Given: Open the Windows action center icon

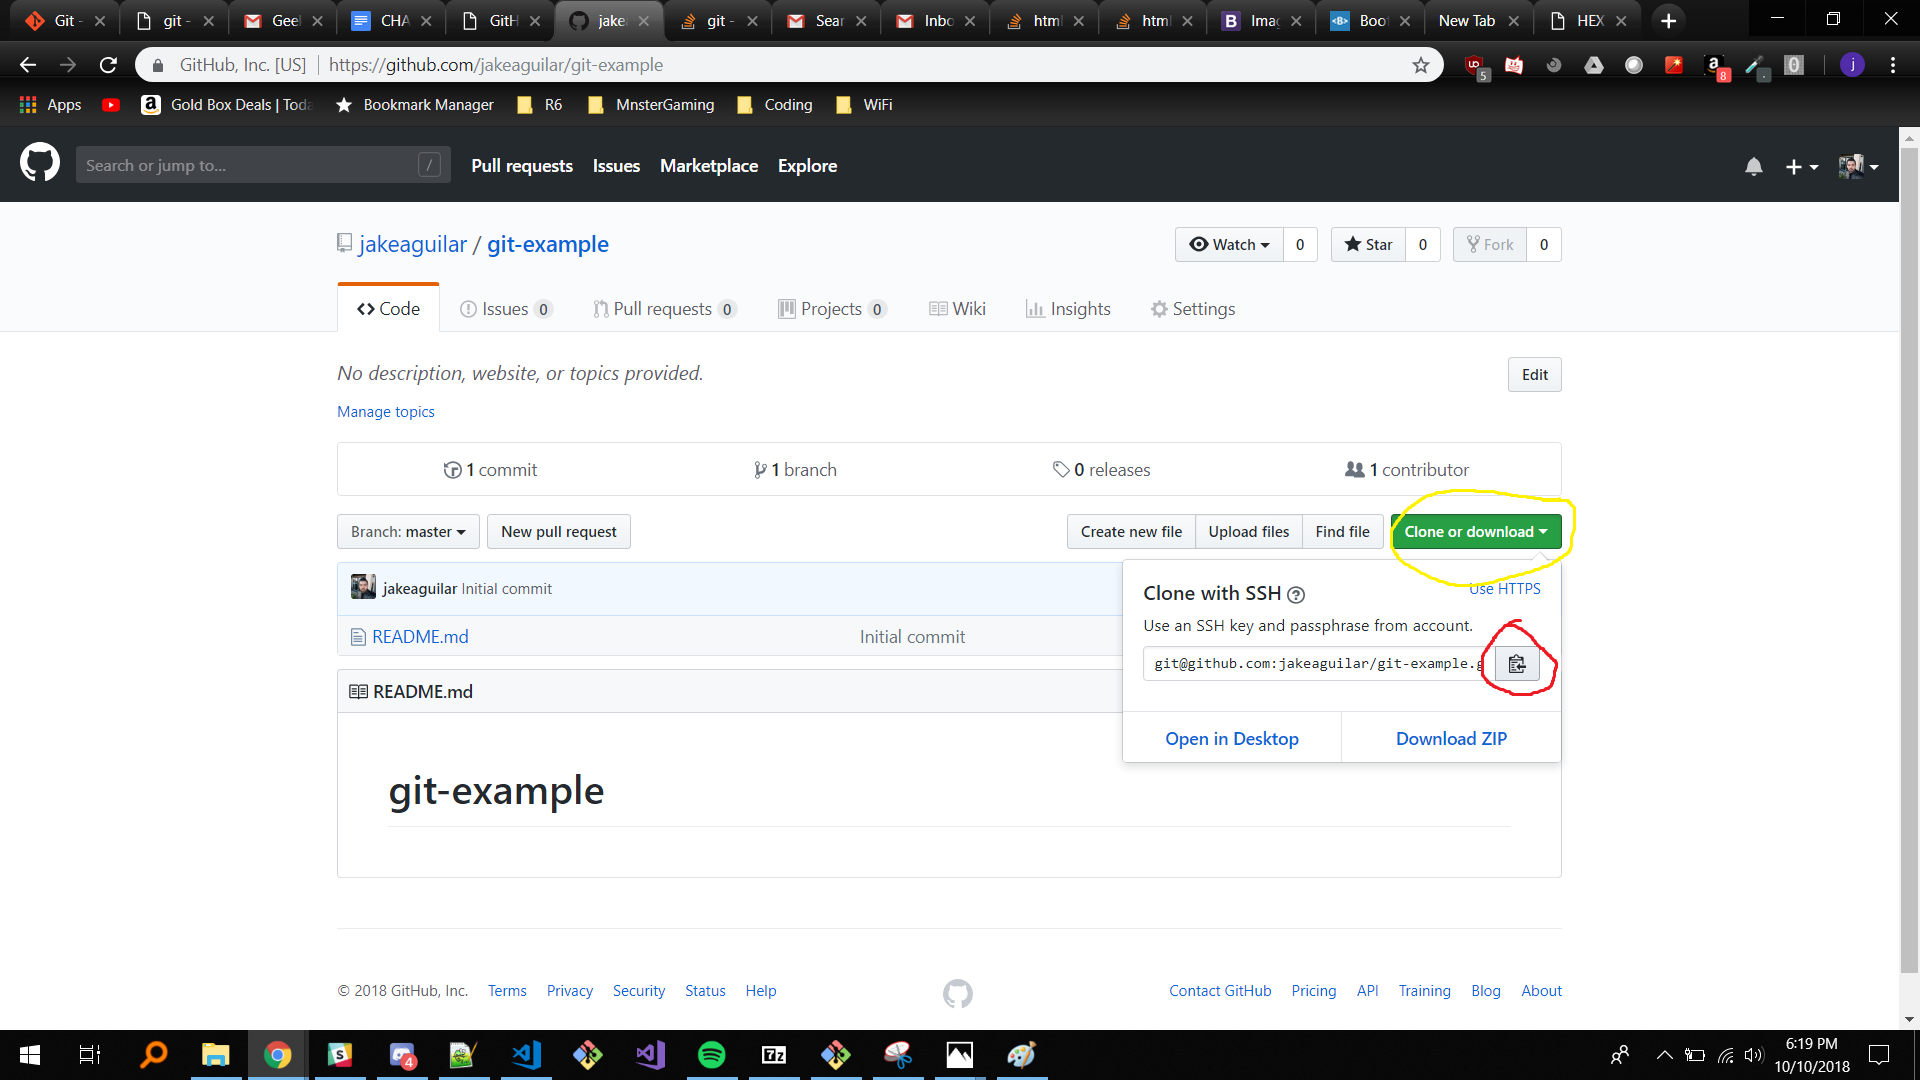Looking at the screenshot, I should click(1879, 1054).
